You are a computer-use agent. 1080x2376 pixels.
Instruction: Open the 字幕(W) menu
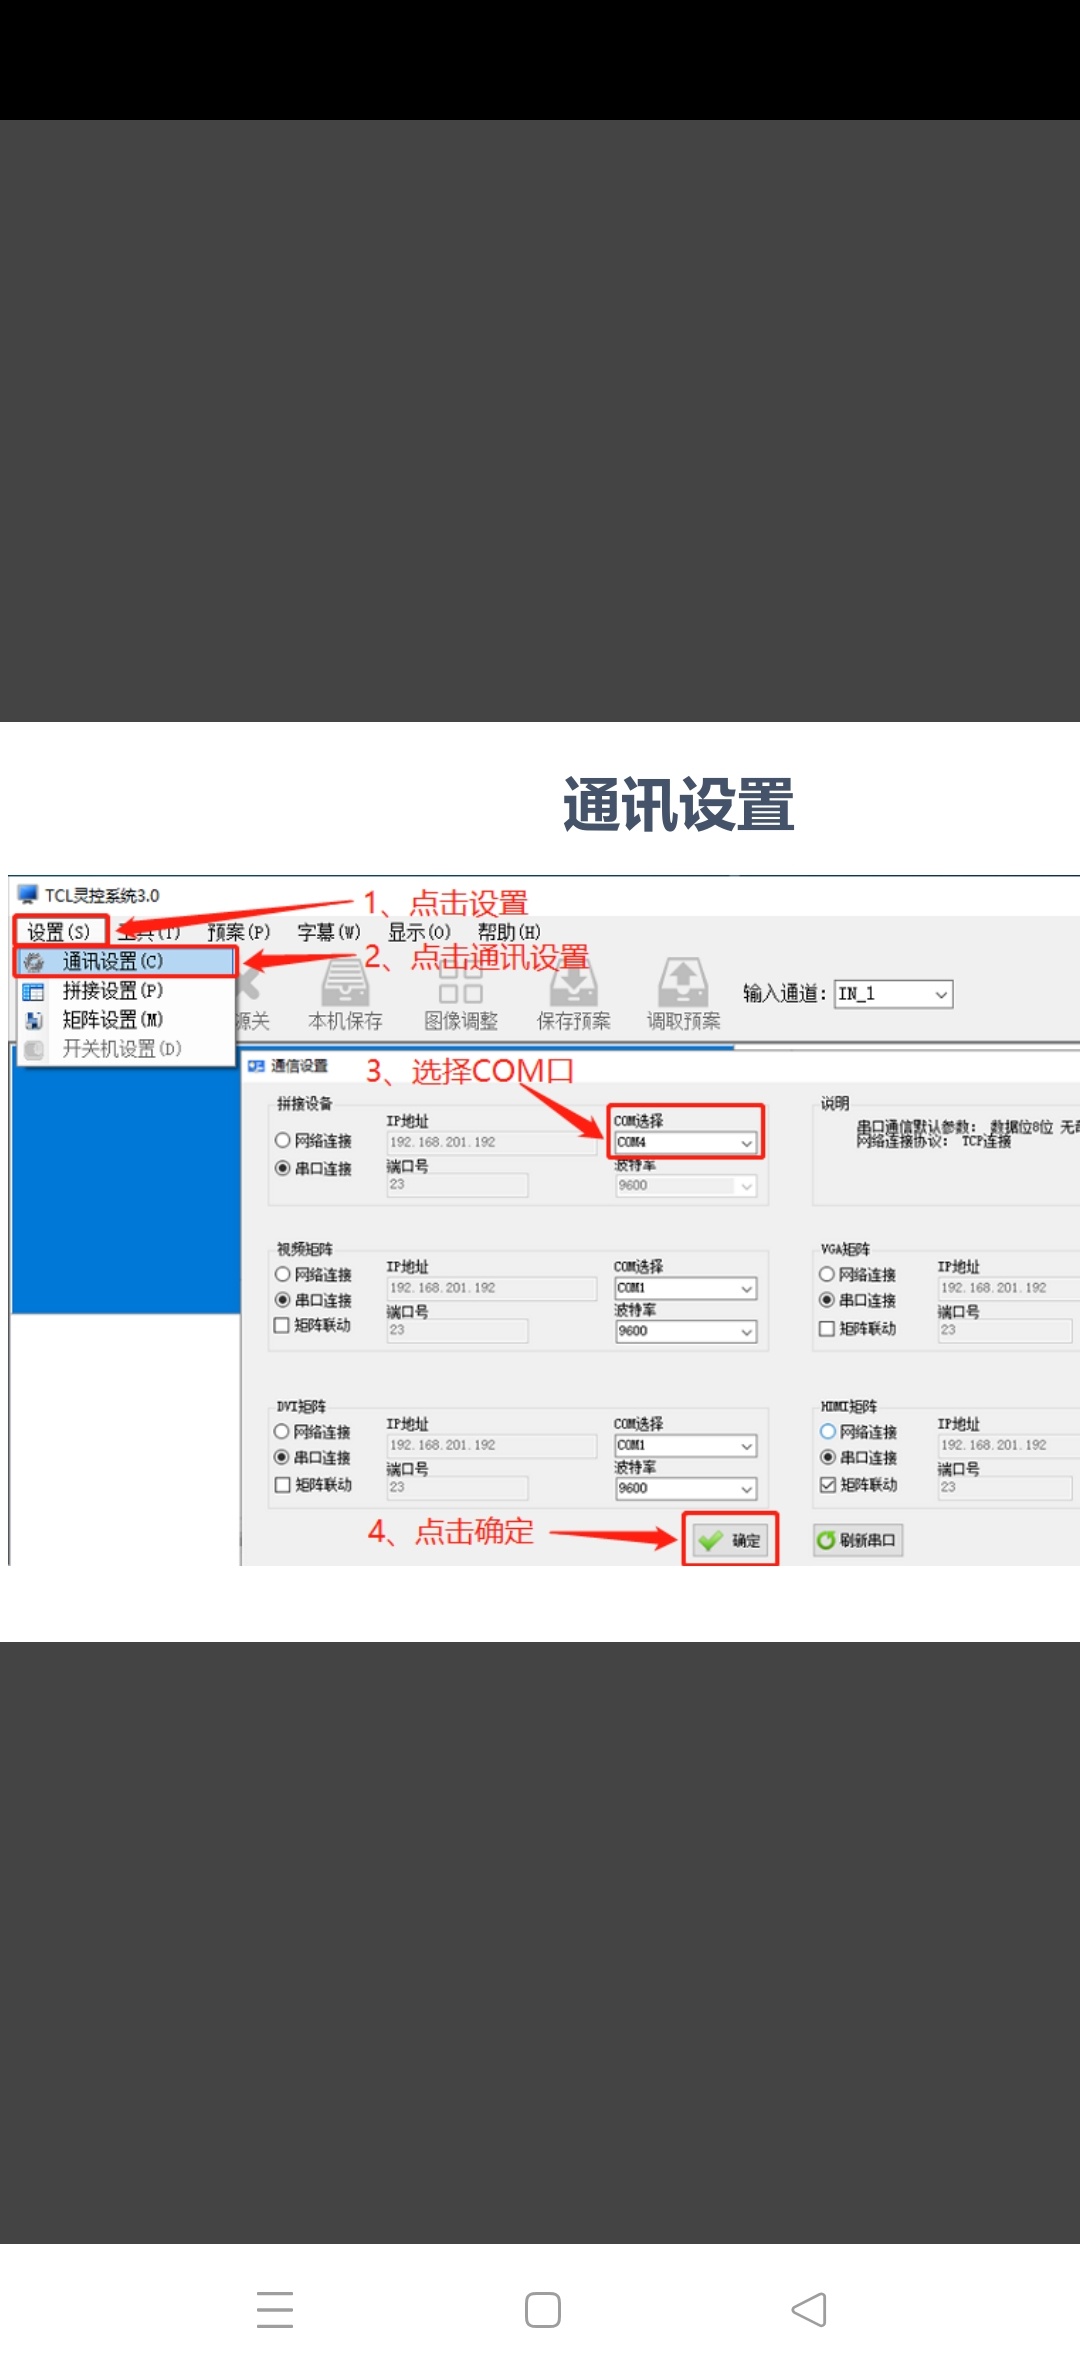pos(328,932)
